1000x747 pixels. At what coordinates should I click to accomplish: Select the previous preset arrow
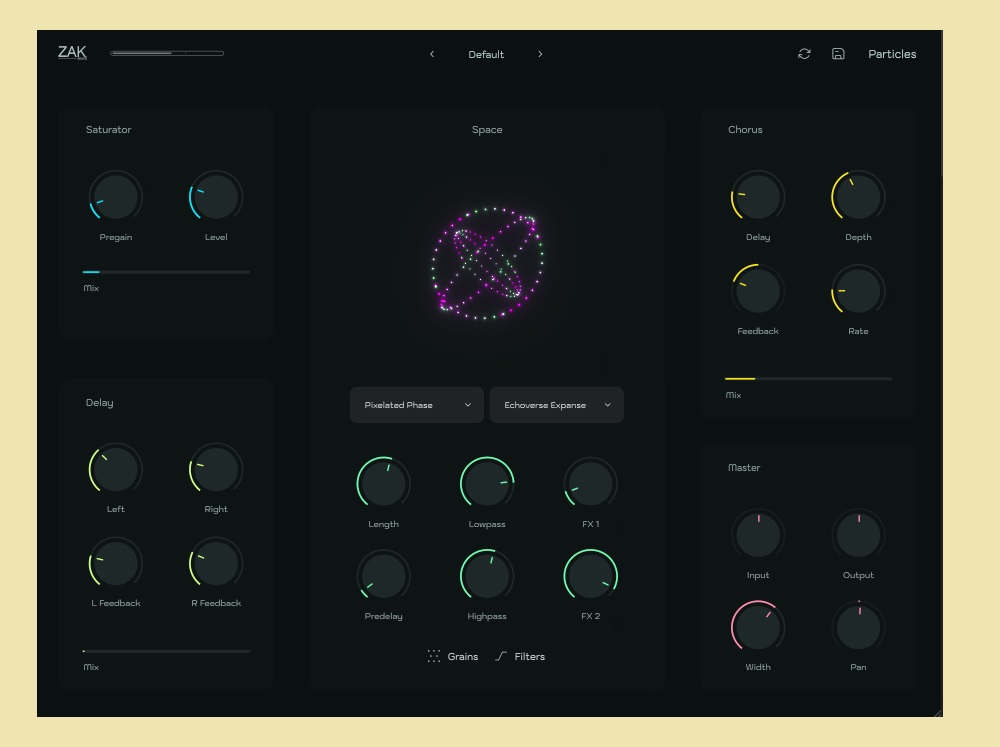[x=432, y=54]
